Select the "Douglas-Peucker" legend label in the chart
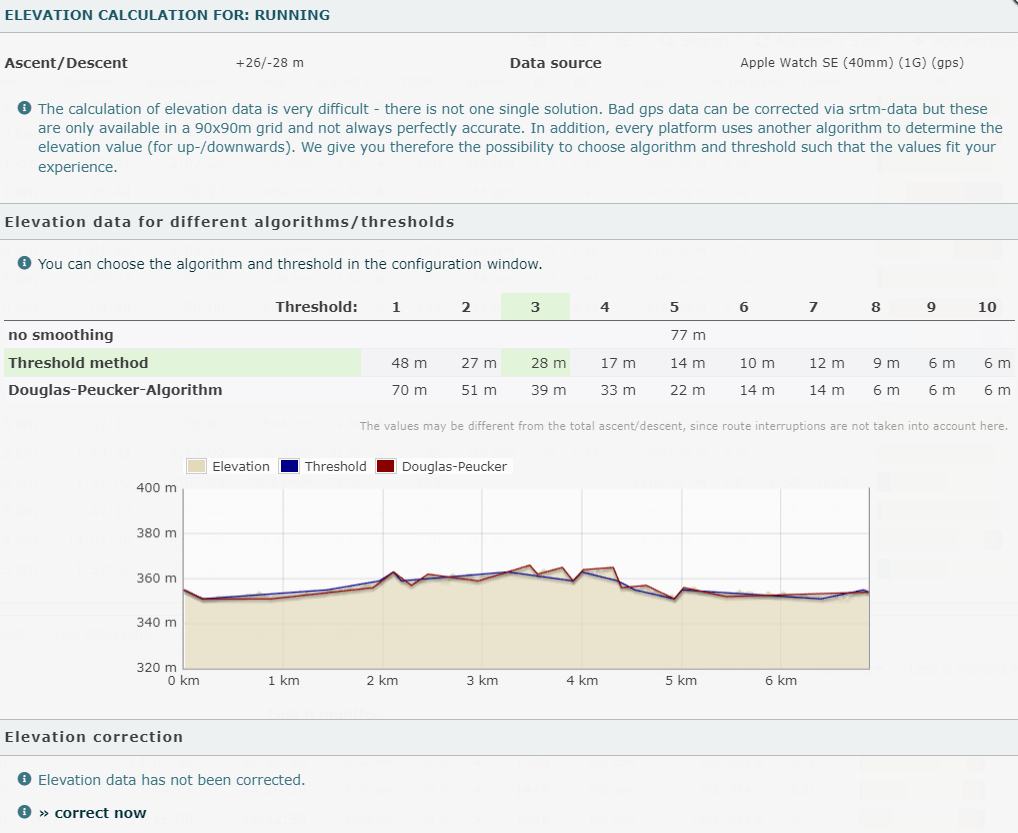1018x833 pixels. pyautogui.click(x=454, y=466)
